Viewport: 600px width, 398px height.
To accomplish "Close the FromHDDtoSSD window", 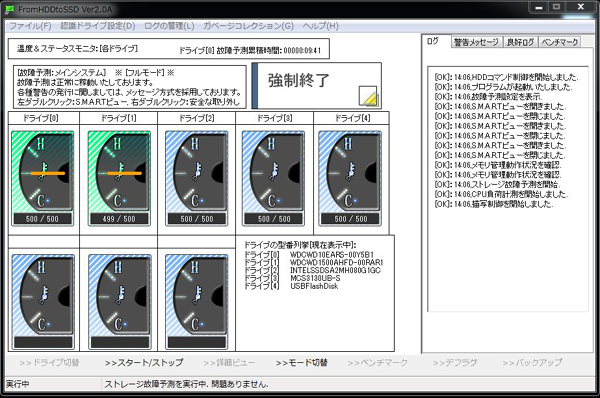I will pyautogui.click(x=580, y=7).
